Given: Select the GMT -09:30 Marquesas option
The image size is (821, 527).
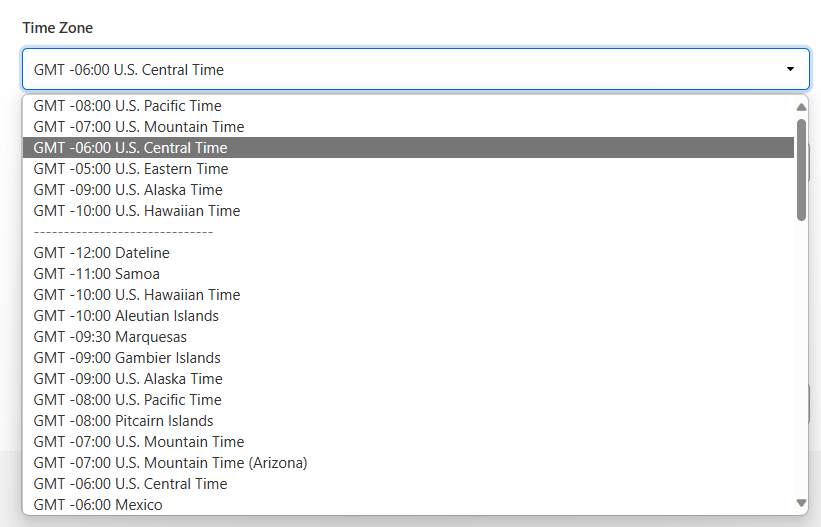Looking at the screenshot, I should click(110, 337).
